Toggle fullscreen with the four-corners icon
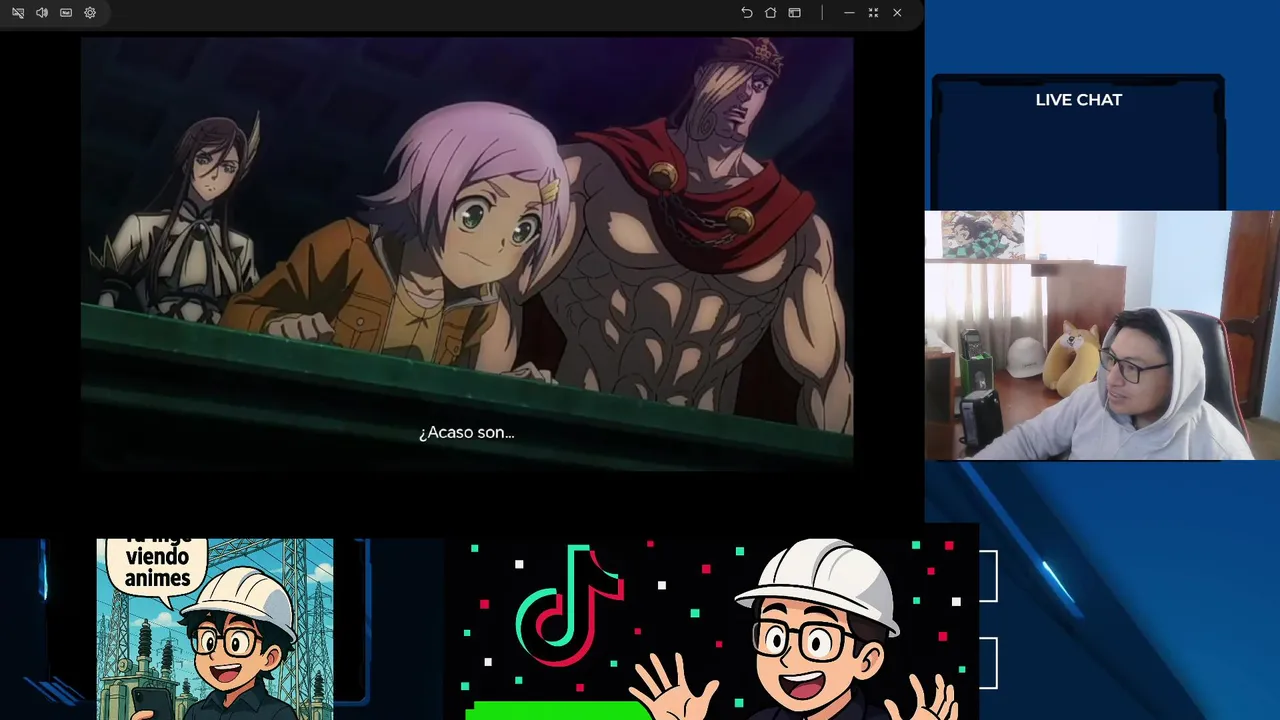Viewport: 1280px width, 720px height. [x=873, y=13]
